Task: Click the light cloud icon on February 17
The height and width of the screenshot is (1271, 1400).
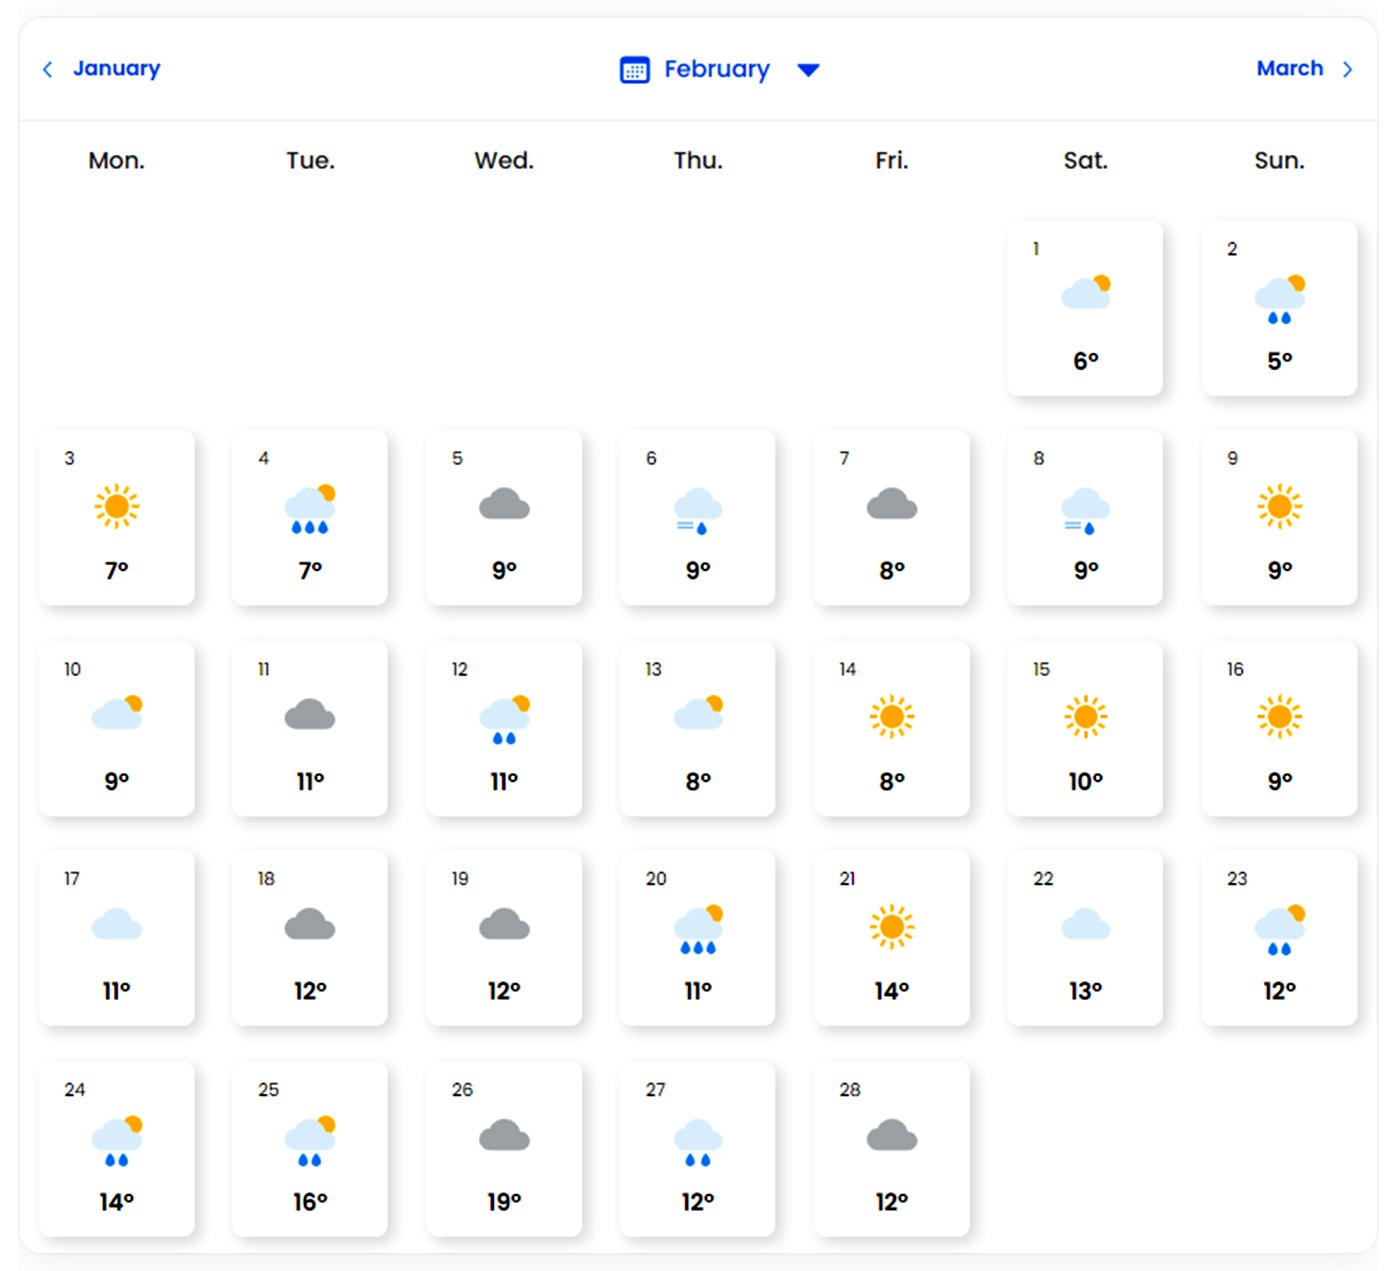Action: click(117, 925)
